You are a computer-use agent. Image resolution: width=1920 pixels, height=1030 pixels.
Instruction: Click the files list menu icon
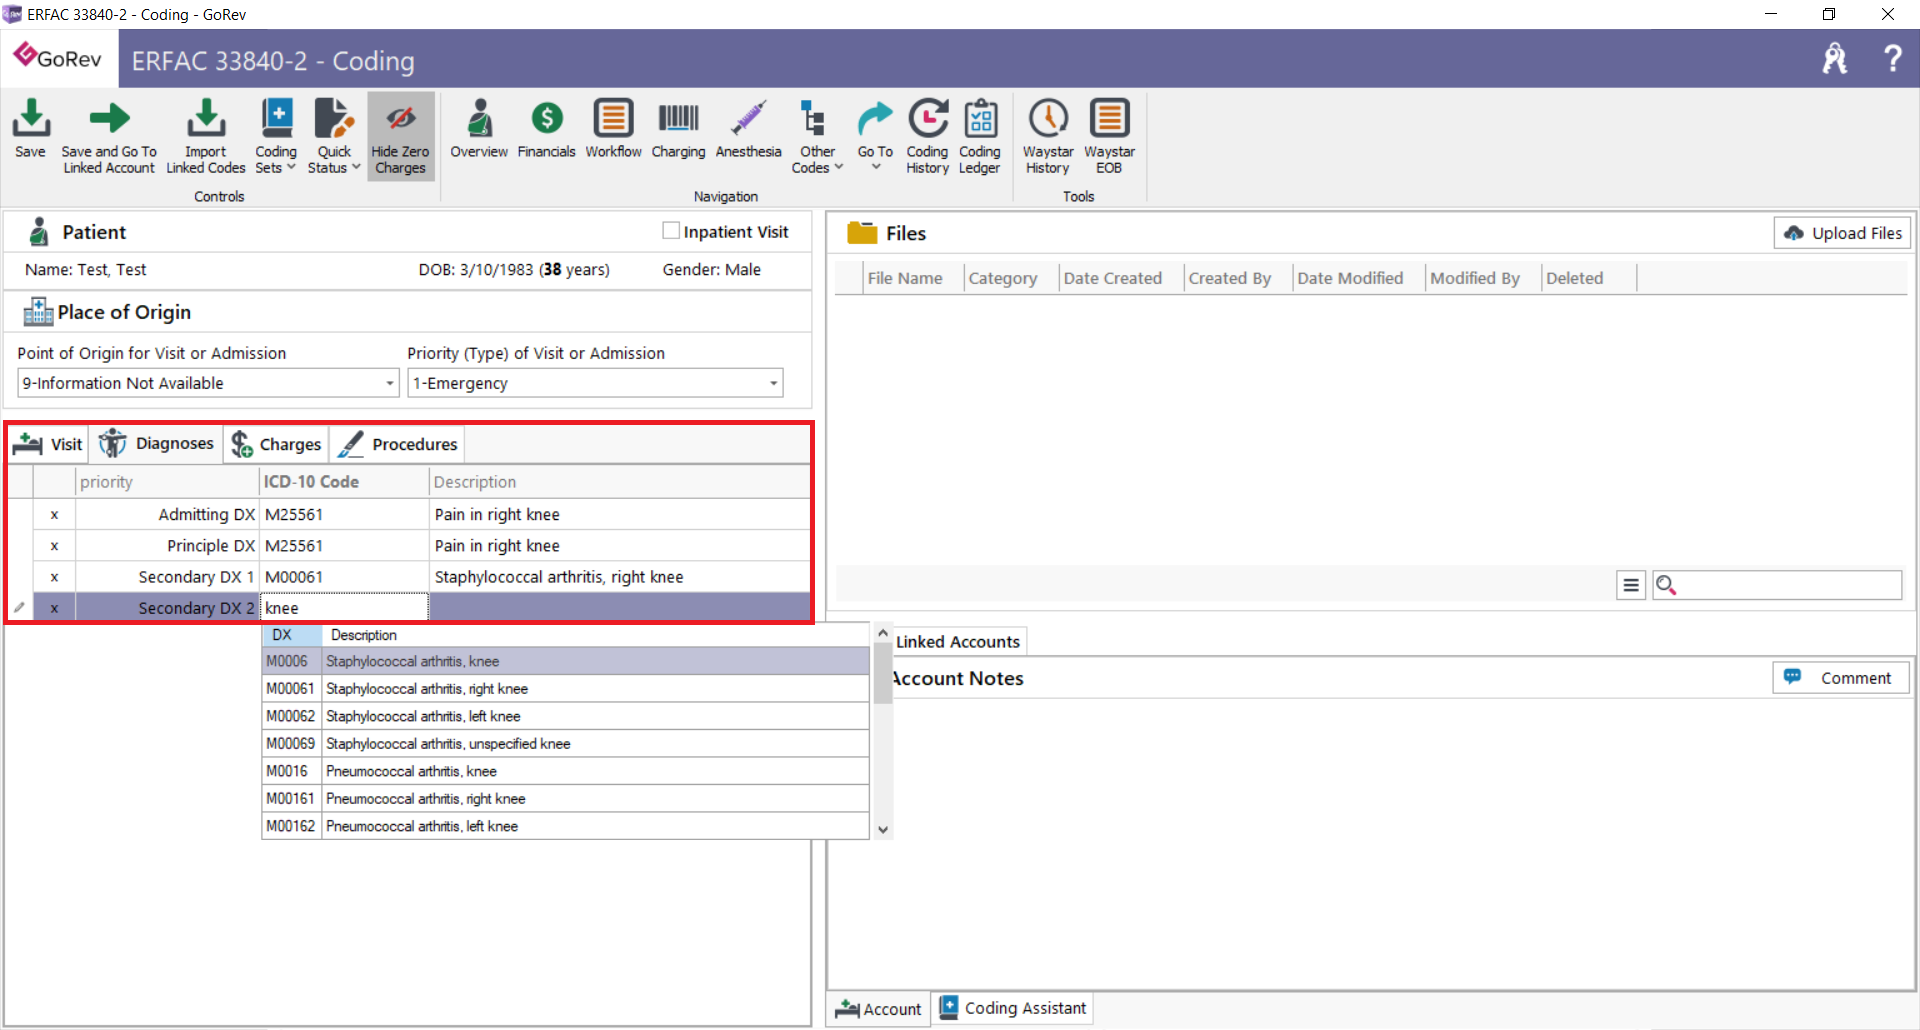tap(1631, 585)
